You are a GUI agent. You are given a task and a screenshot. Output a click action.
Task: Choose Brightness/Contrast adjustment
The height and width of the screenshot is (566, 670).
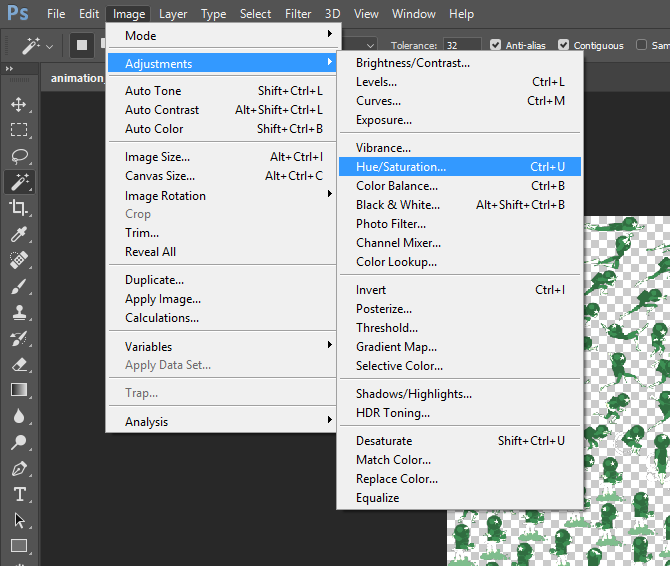point(460,63)
